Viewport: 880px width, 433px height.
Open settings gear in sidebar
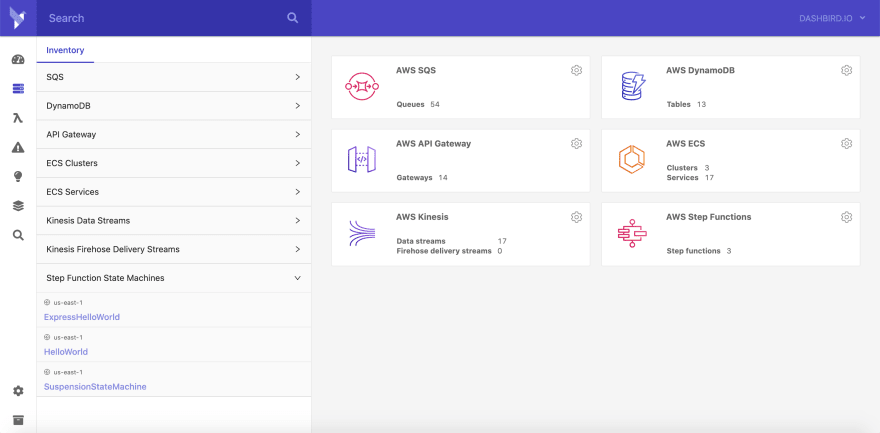point(18,391)
